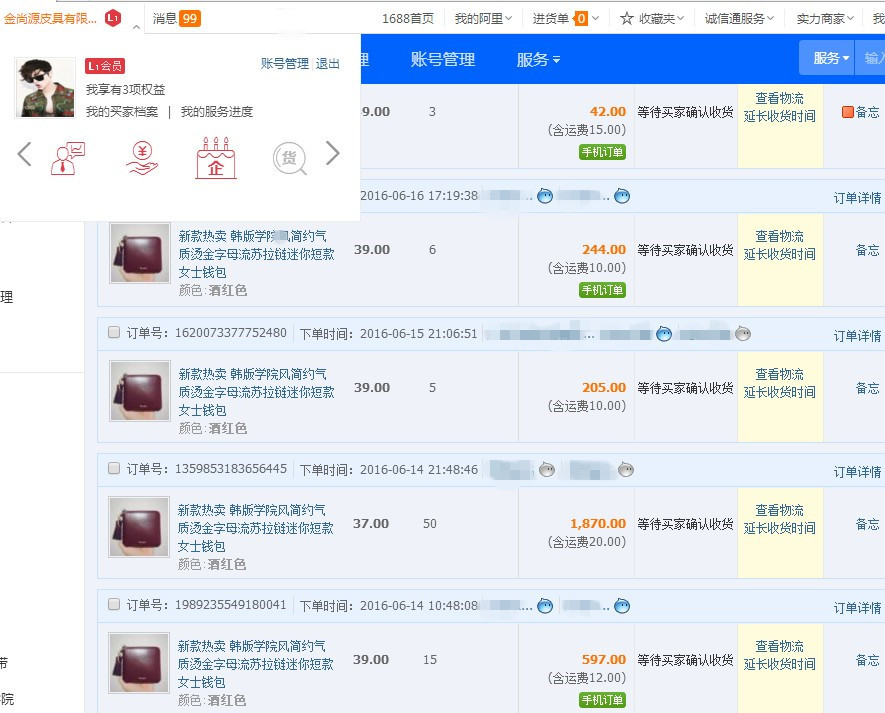Image resolution: width=885 pixels, height=713 pixels.
Task: Open the enterprise birthday cake icon
Action: click(216, 158)
